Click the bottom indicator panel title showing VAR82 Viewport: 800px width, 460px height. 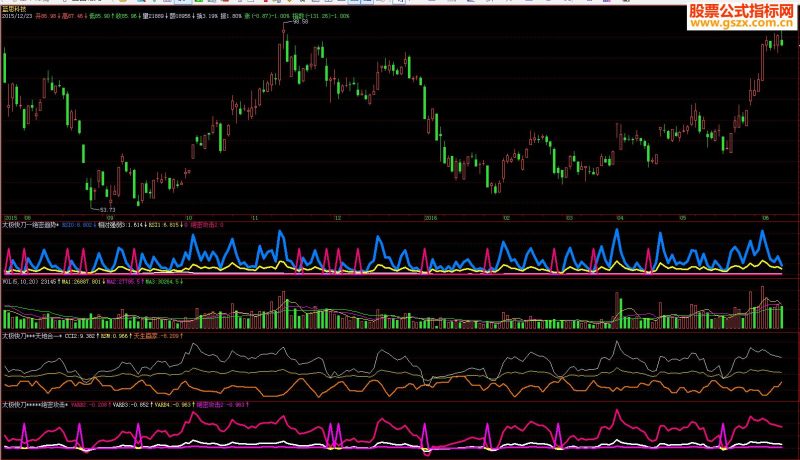point(35,404)
